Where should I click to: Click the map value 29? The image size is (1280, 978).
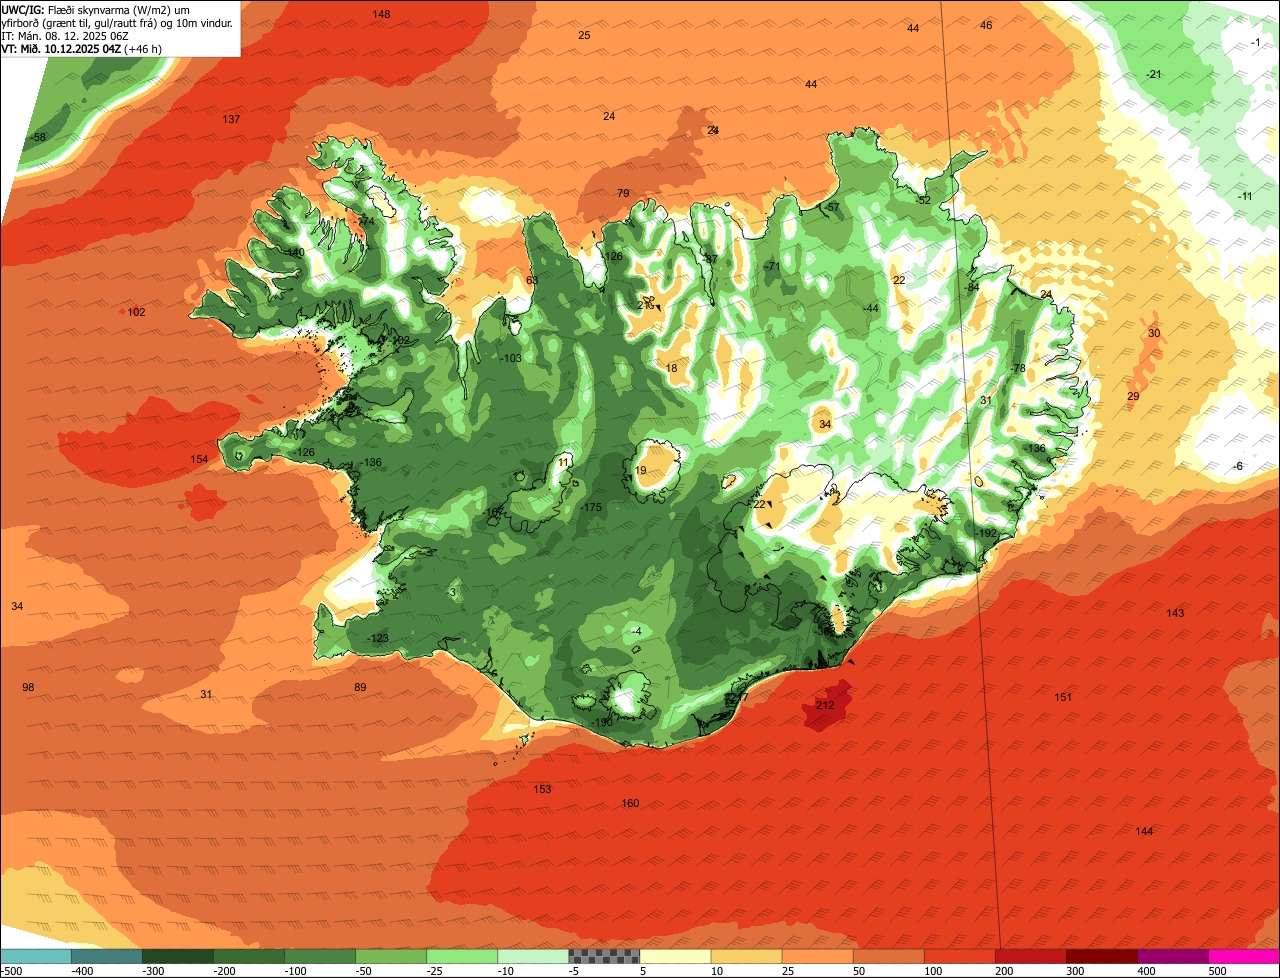coord(1133,396)
